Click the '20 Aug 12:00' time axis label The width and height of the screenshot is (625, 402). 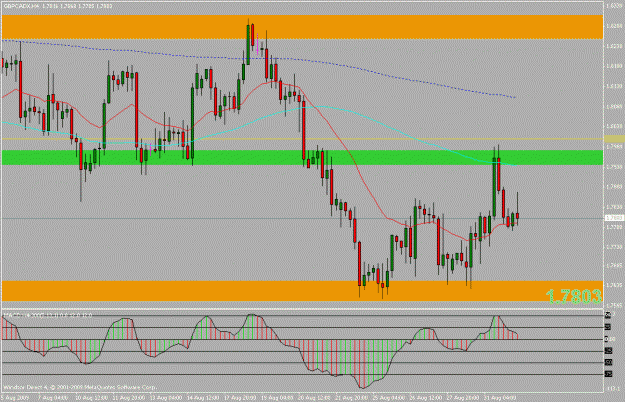click(x=314, y=398)
